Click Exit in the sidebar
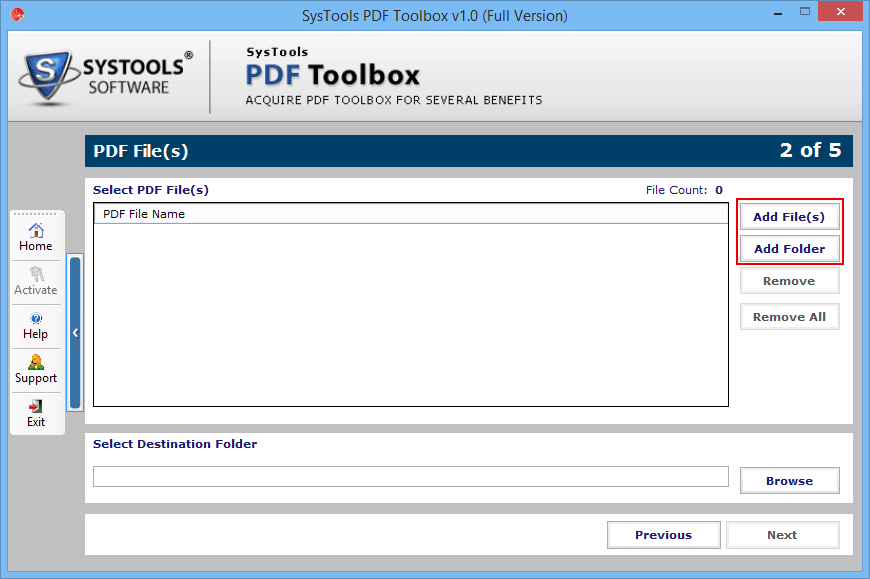 click(x=36, y=414)
